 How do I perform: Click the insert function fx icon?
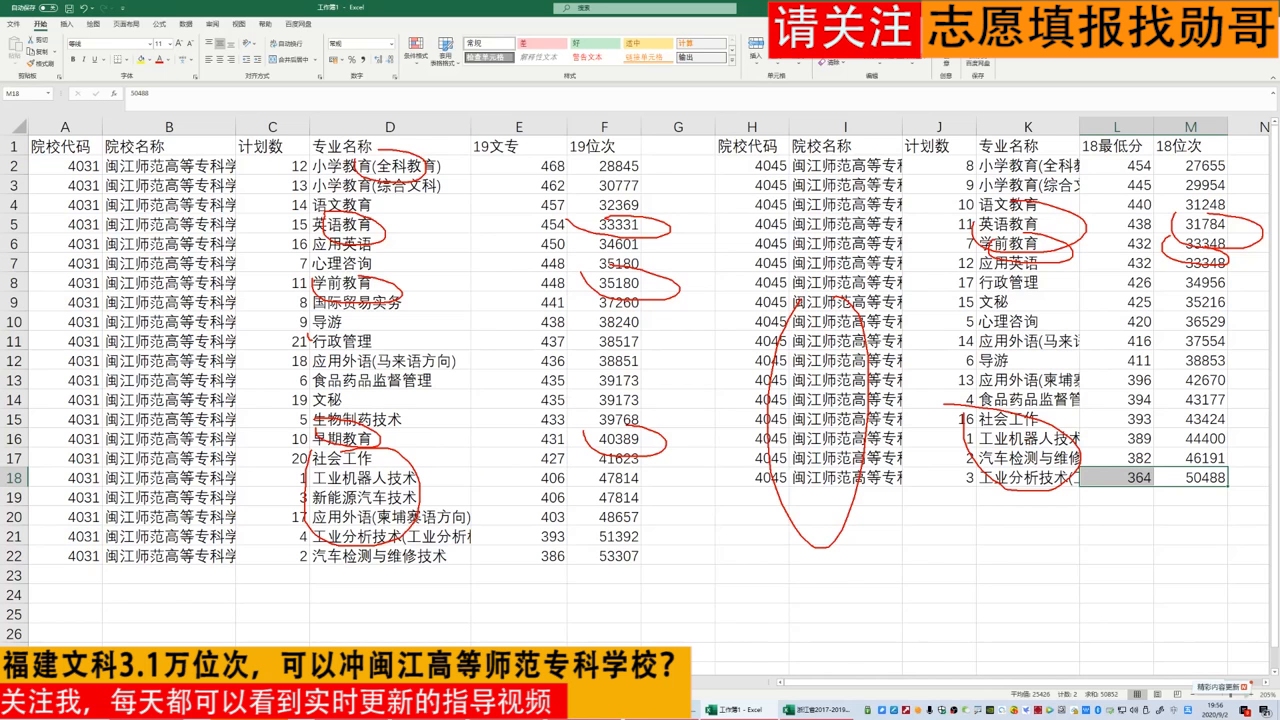tap(114, 94)
